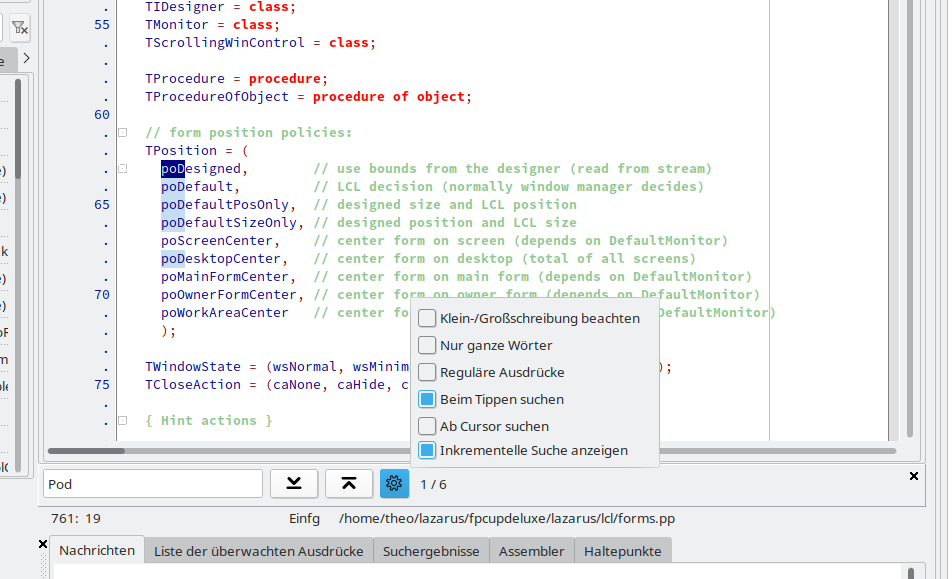Click the TCloseAction type name
The height and width of the screenshot is (579, 952).
[193, 385]
